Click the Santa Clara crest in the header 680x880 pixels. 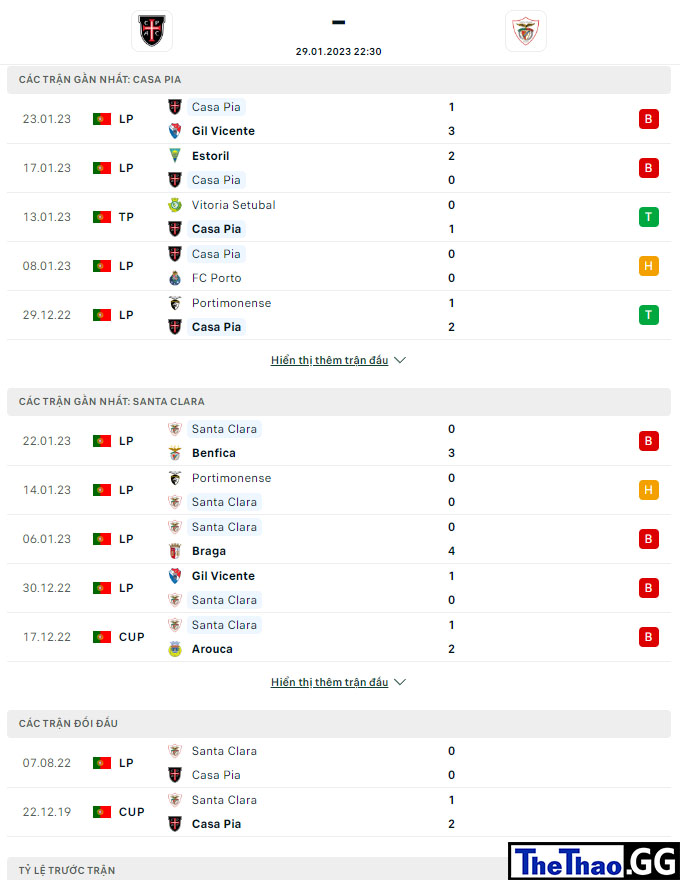526,31
